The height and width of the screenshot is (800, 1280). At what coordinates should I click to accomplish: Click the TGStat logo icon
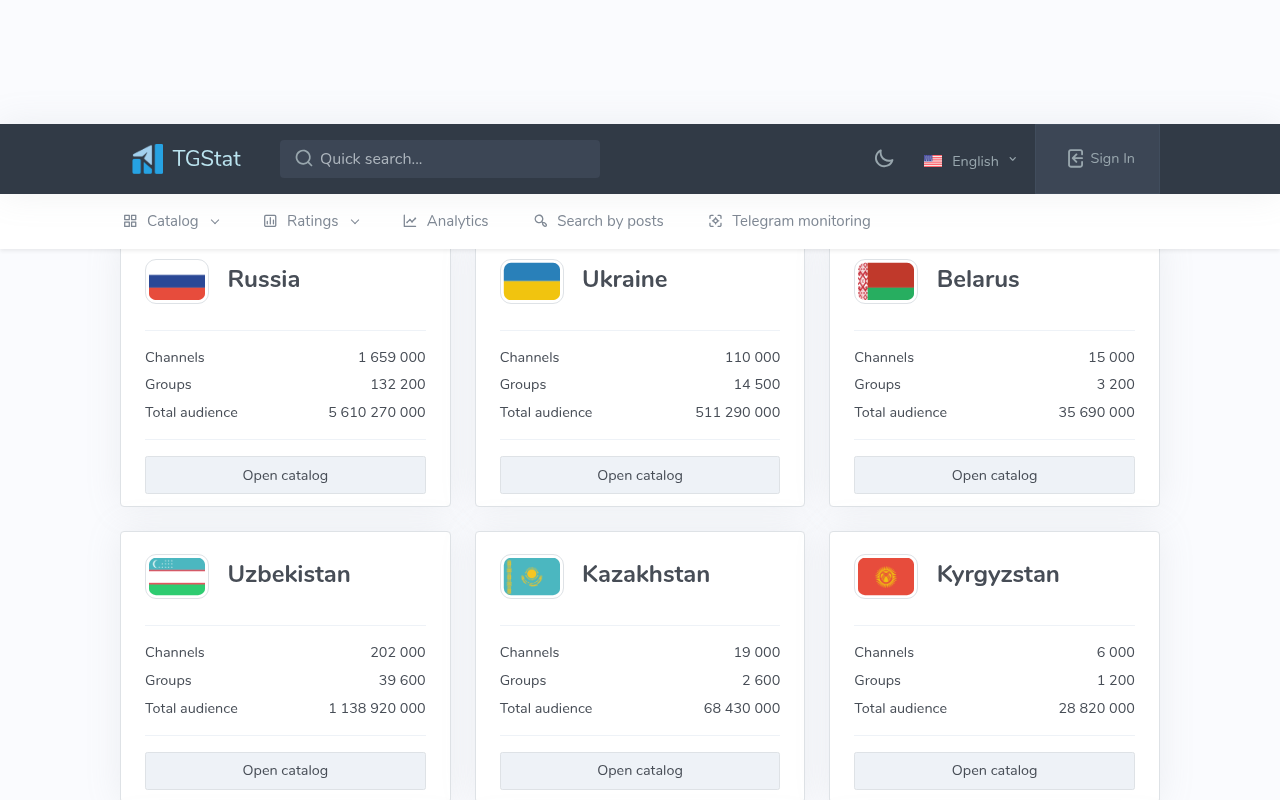click(x=147, y=159)
